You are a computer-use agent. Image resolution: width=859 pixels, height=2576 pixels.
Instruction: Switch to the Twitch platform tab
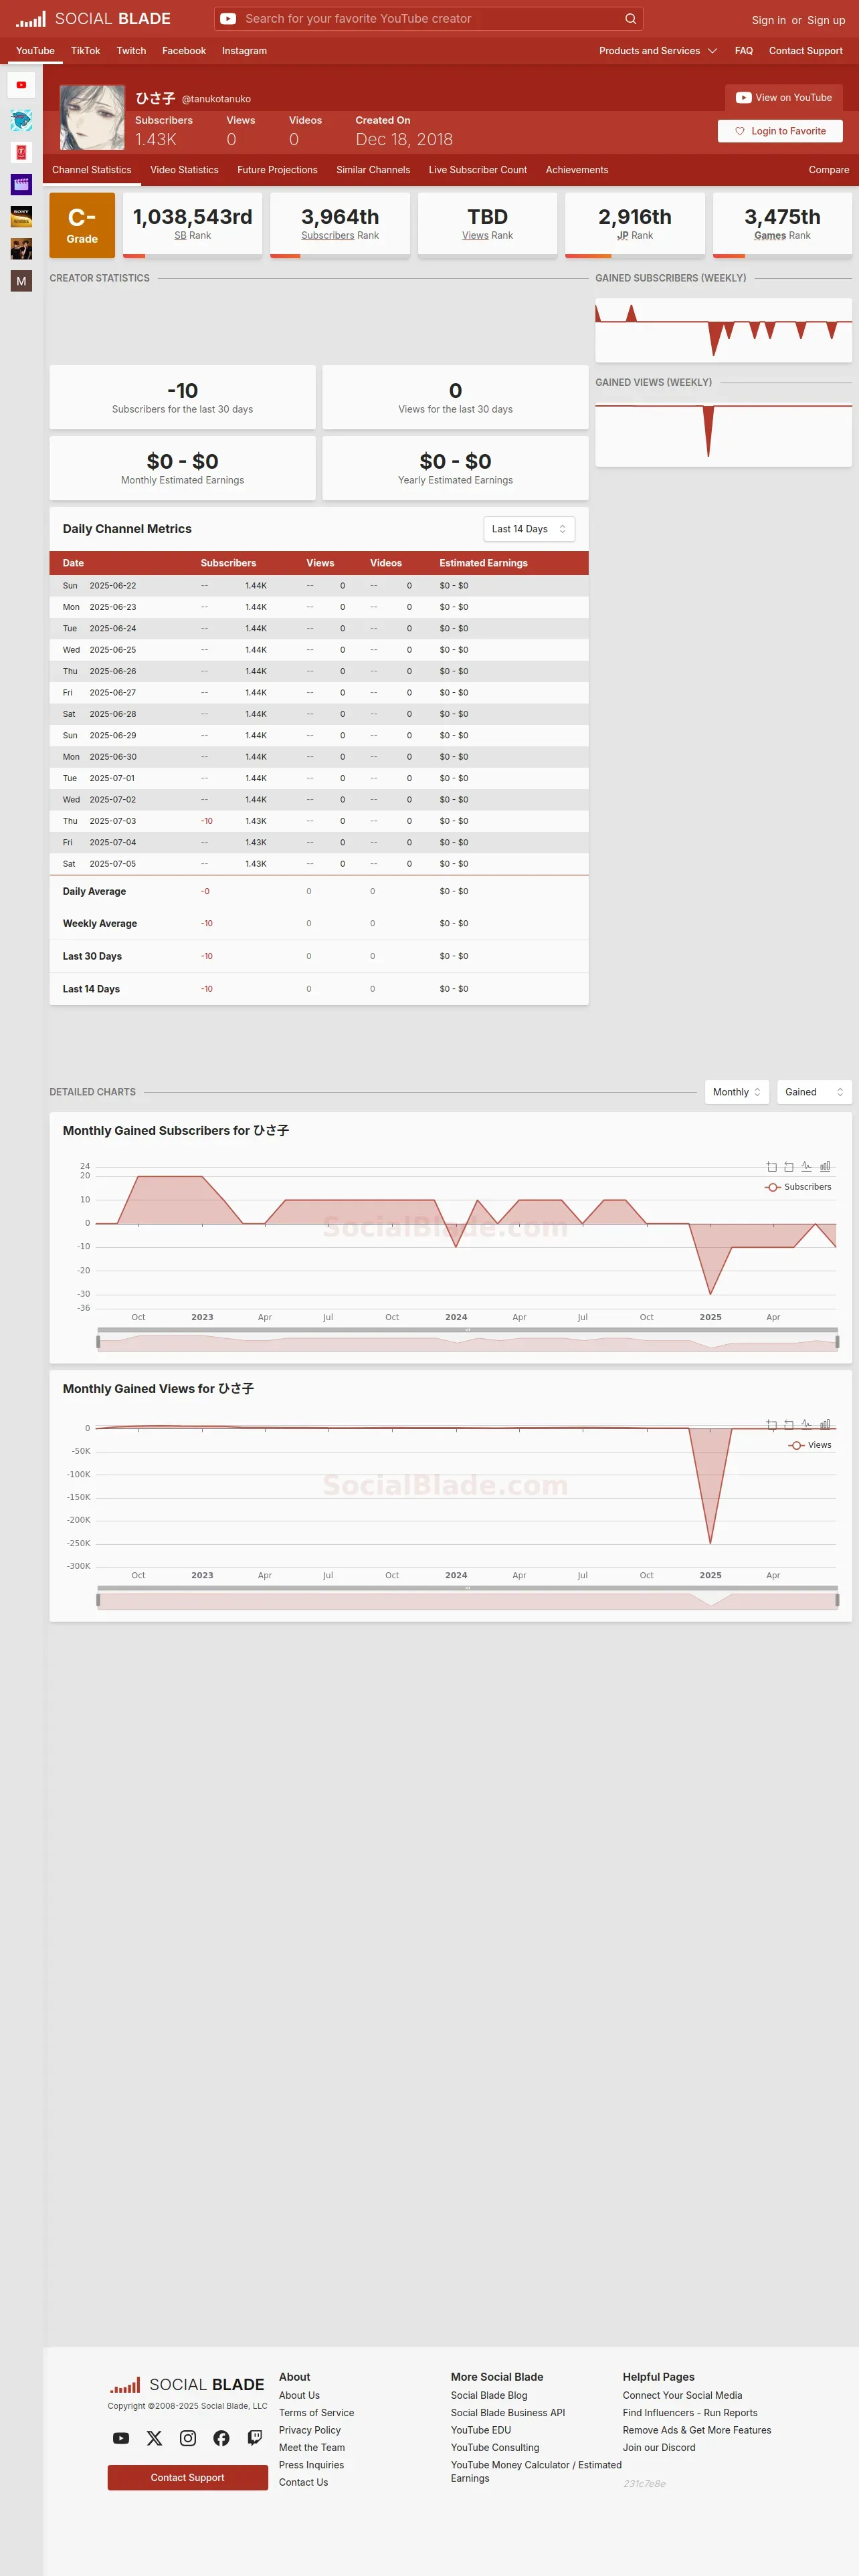(131, 51)
